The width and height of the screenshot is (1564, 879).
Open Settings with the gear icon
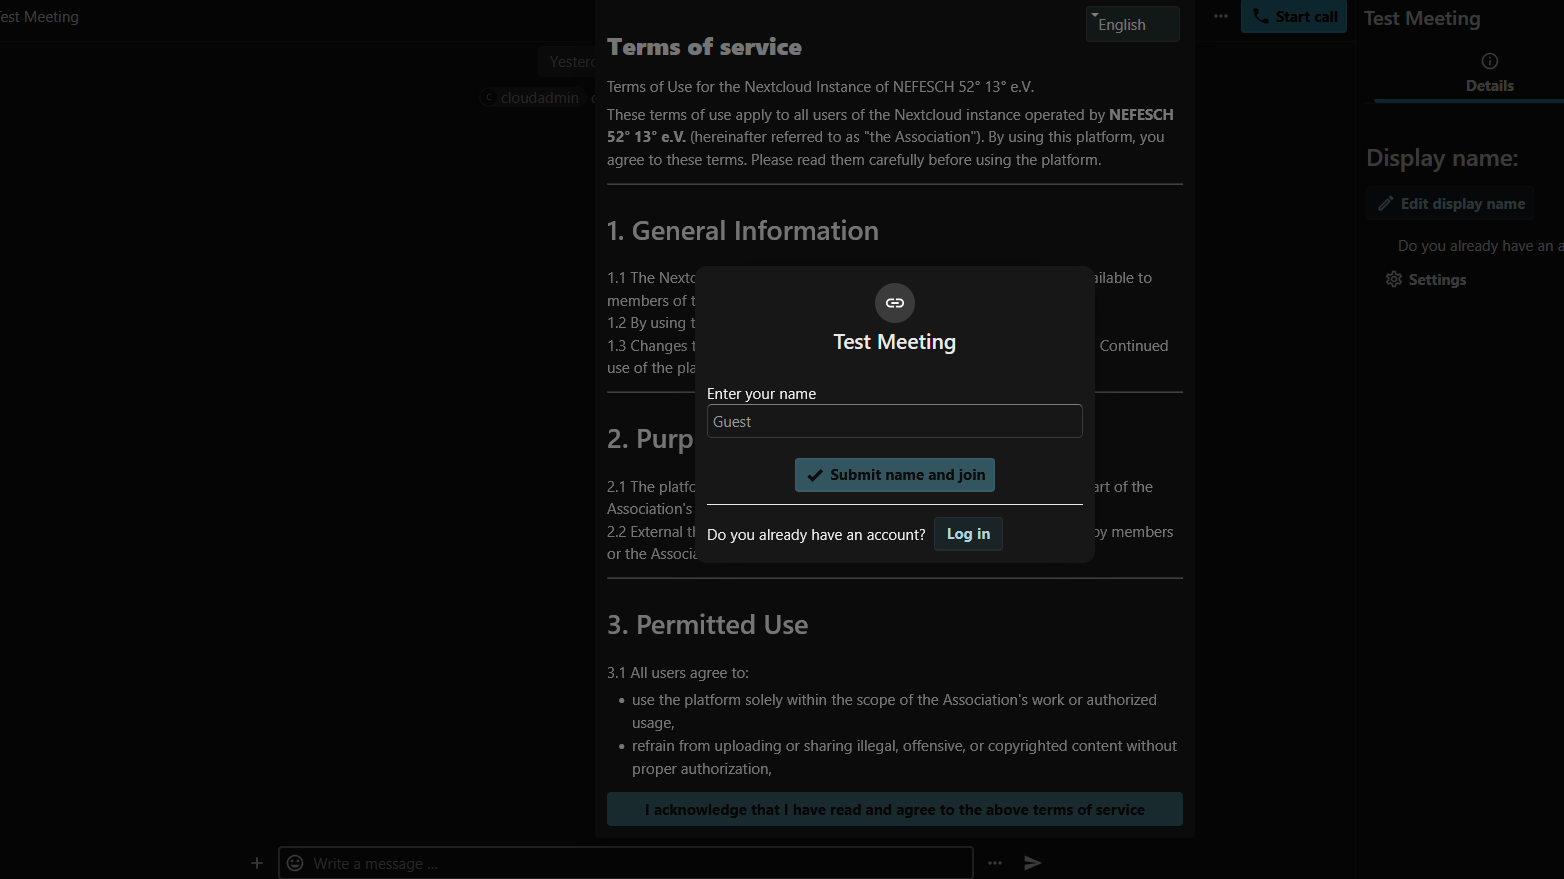1426,280
